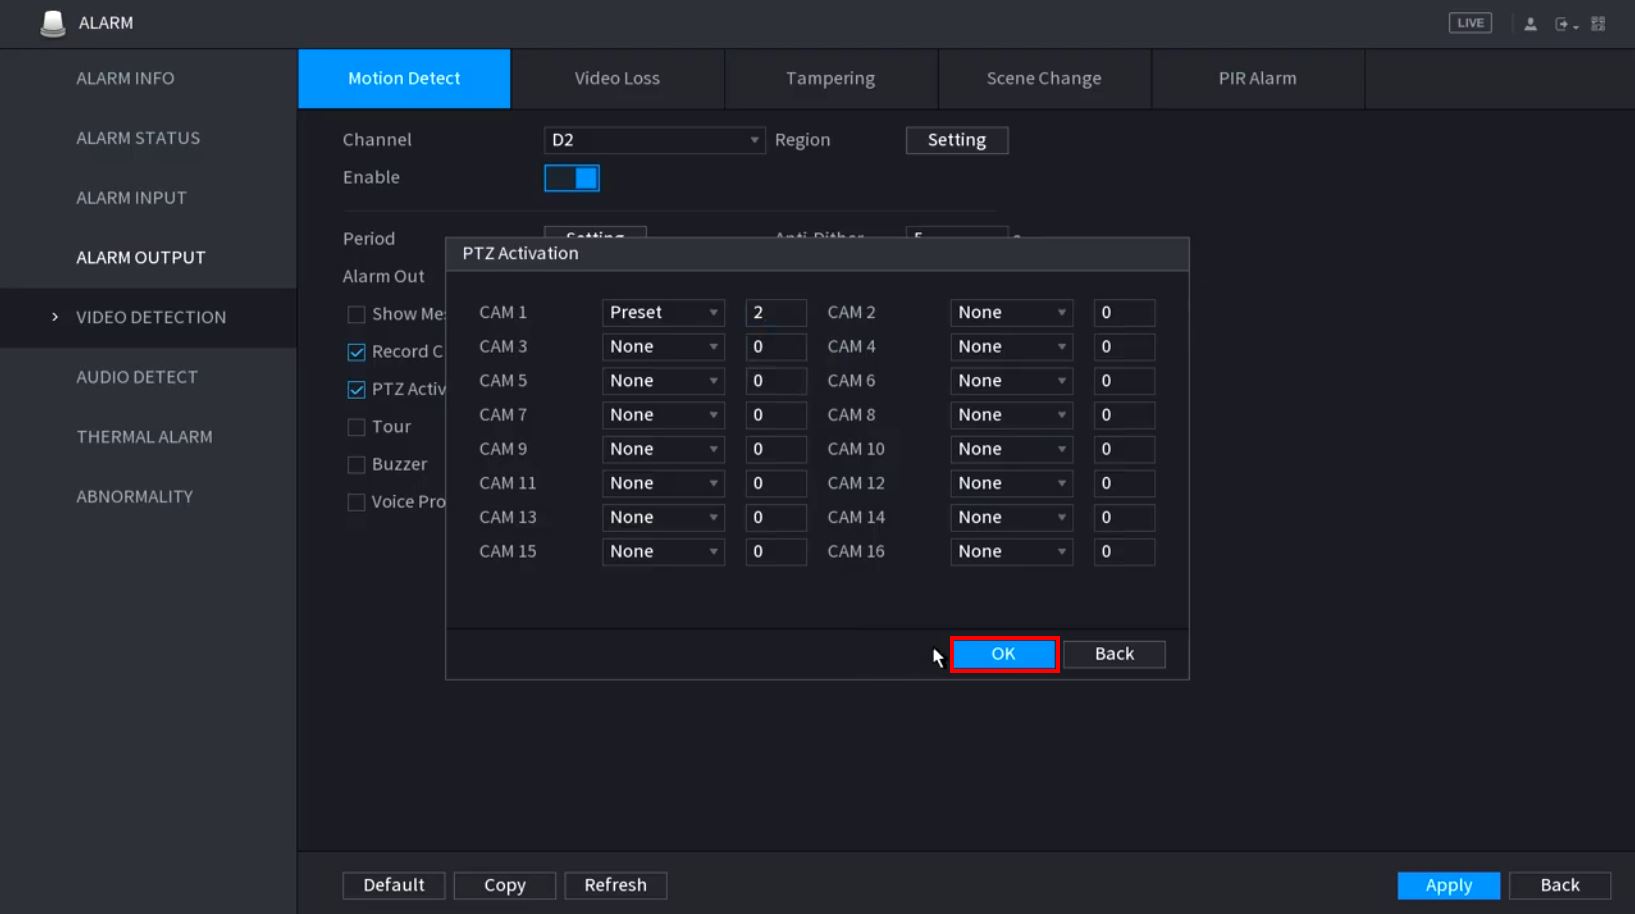Open the PIR Alarm tab
This screenshot has height=914, width=1635.
(x=1257, y=78)
